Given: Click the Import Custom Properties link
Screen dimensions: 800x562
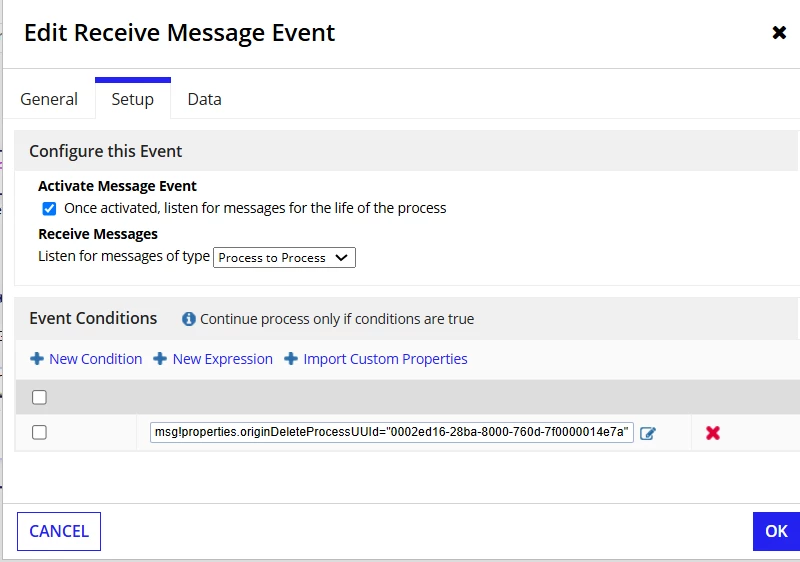Looking at the screenshot, I should 385,359.
